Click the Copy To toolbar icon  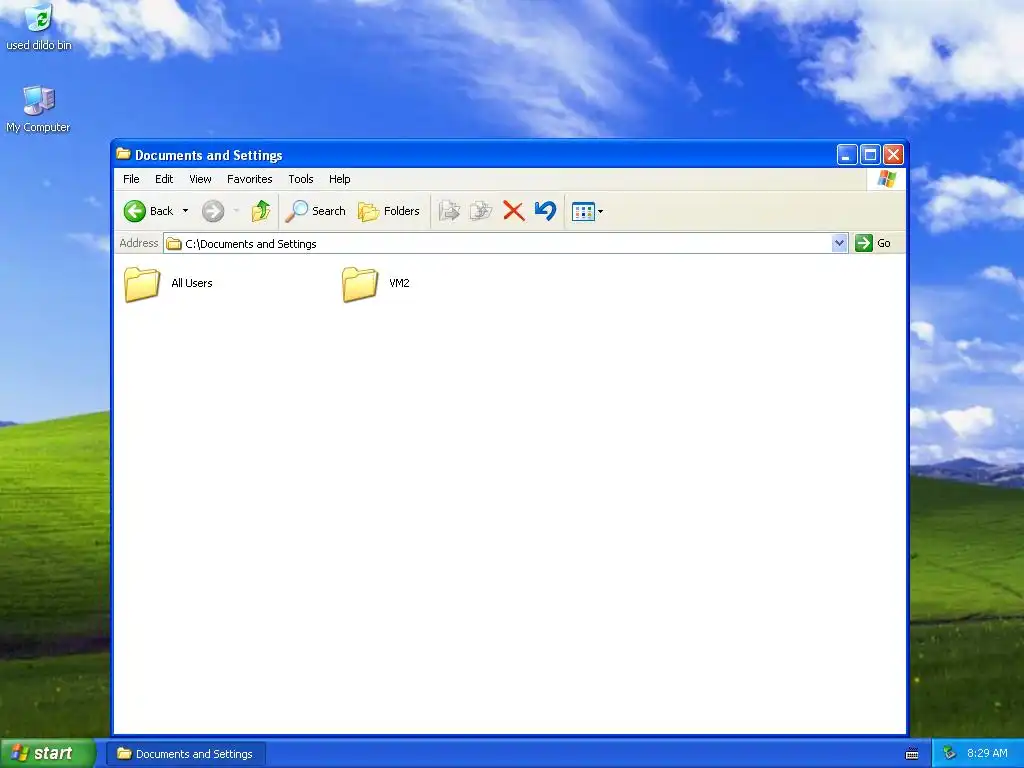click(481, 211)
